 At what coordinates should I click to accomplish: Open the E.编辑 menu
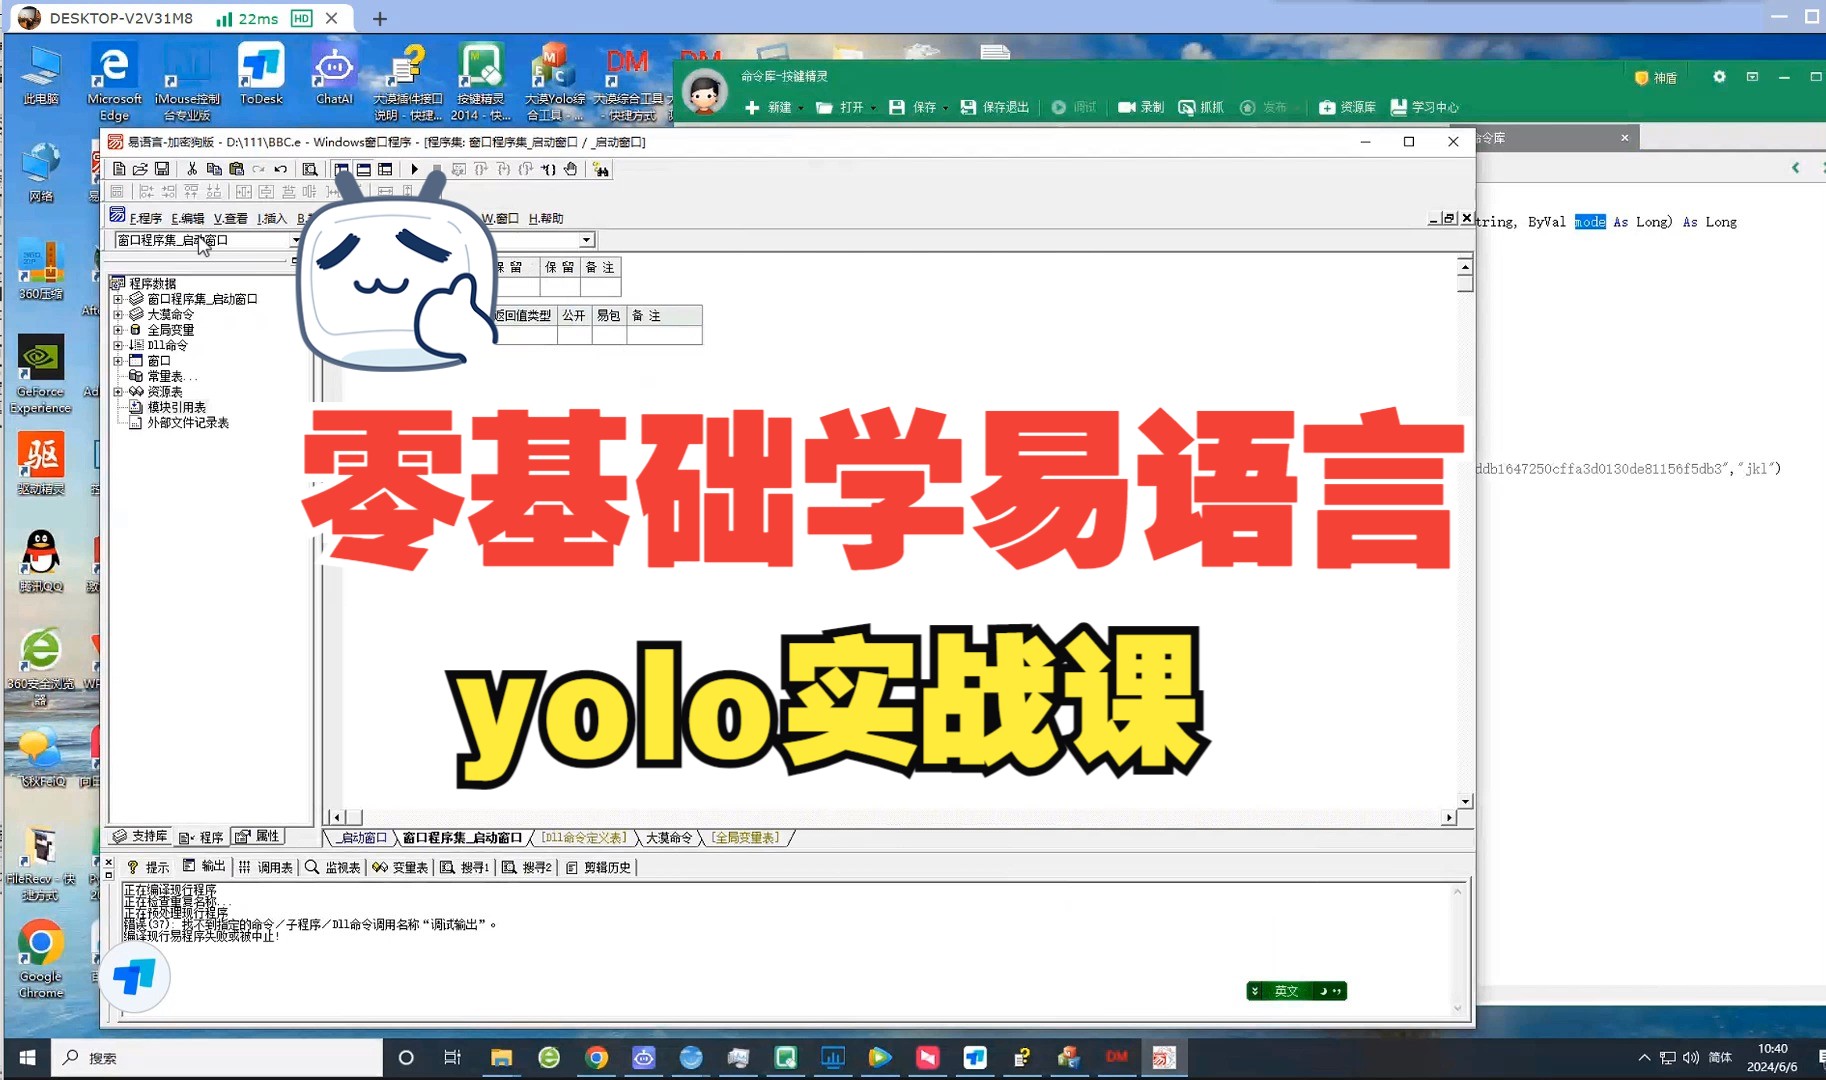[x=188, y=218]
